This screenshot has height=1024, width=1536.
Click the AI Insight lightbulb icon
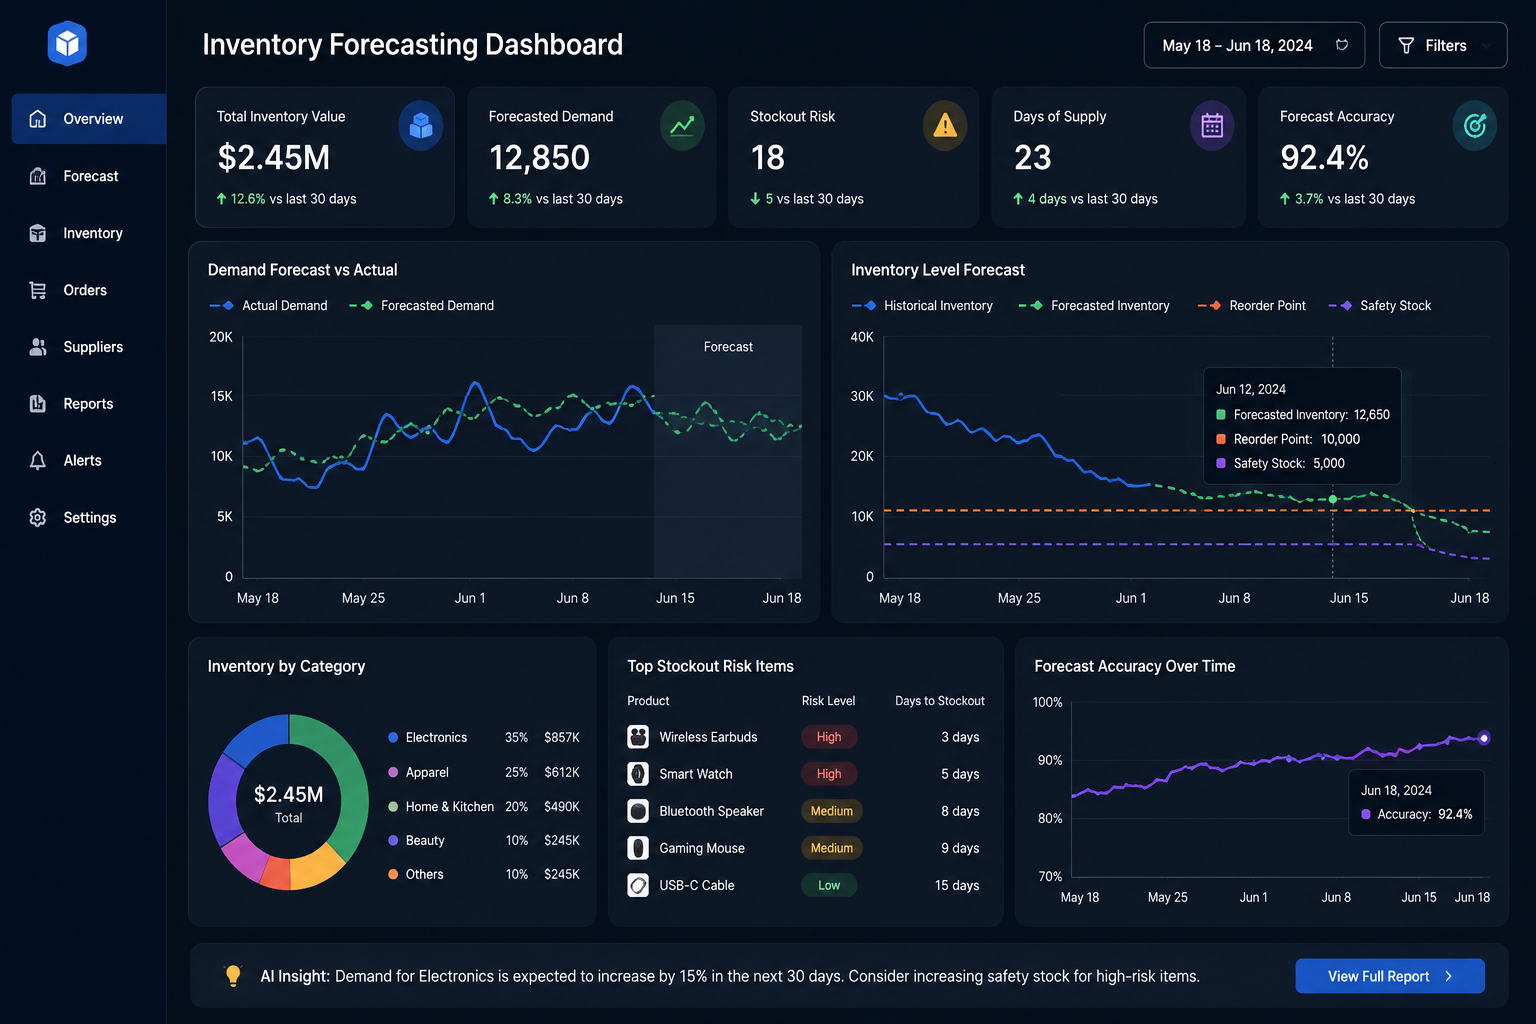point(233,976)
